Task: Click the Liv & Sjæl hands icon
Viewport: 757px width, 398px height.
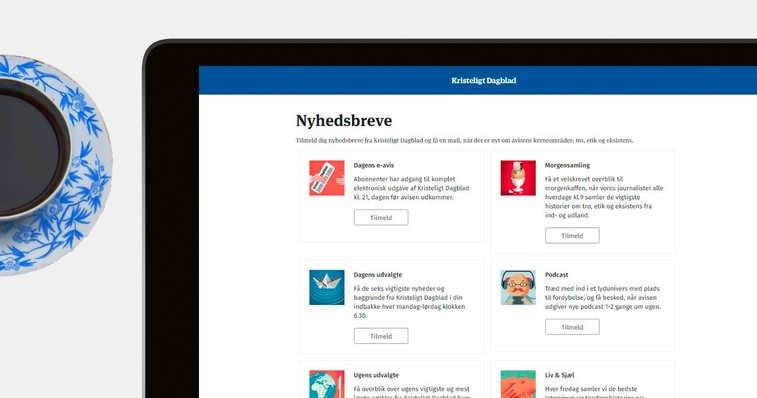Action: [x=518, y=384]
